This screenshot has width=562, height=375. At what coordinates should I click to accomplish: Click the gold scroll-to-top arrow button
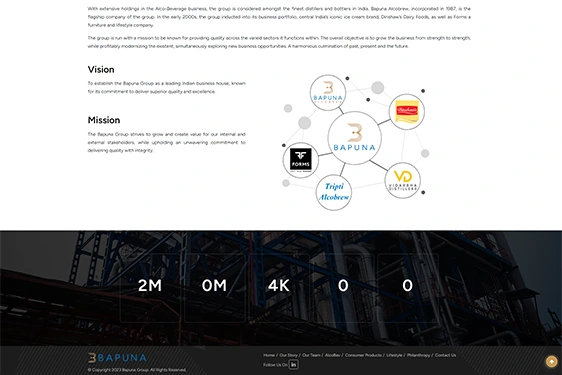coord(551,361)
